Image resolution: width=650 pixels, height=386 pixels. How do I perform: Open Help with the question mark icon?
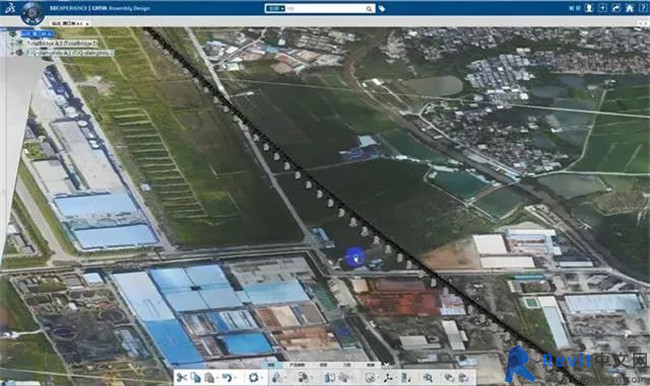(x=643, y=8)
